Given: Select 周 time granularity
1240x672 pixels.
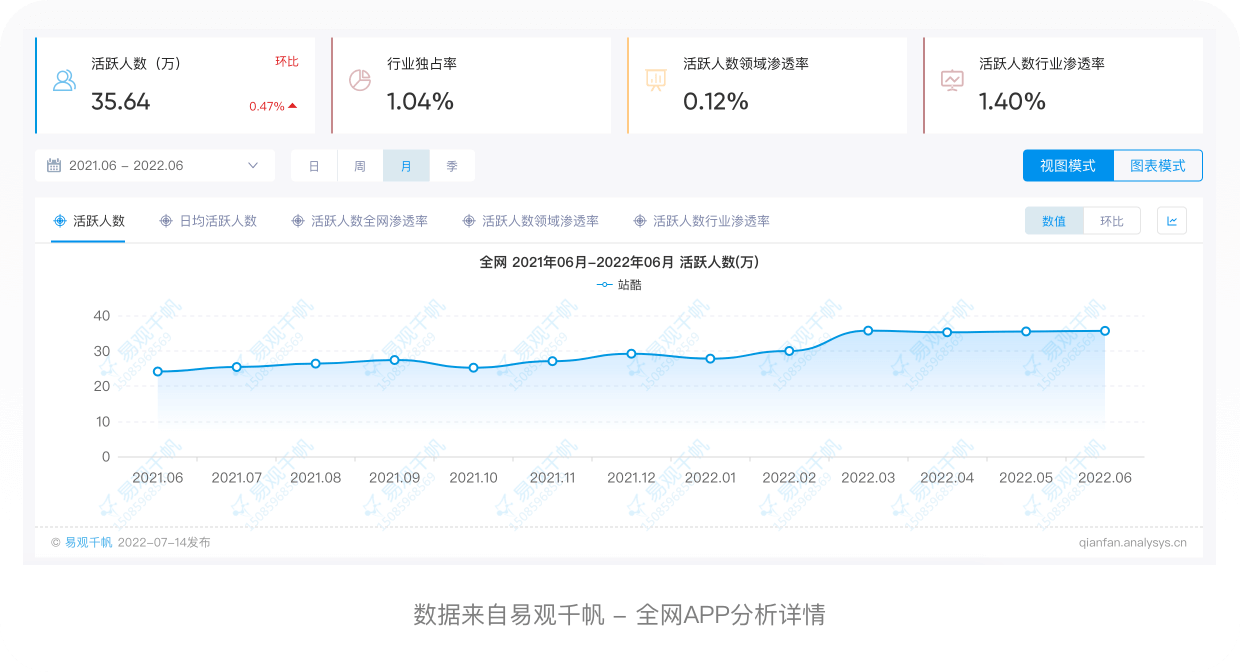Looking at the screenshot, I should (x=360, y=166).
